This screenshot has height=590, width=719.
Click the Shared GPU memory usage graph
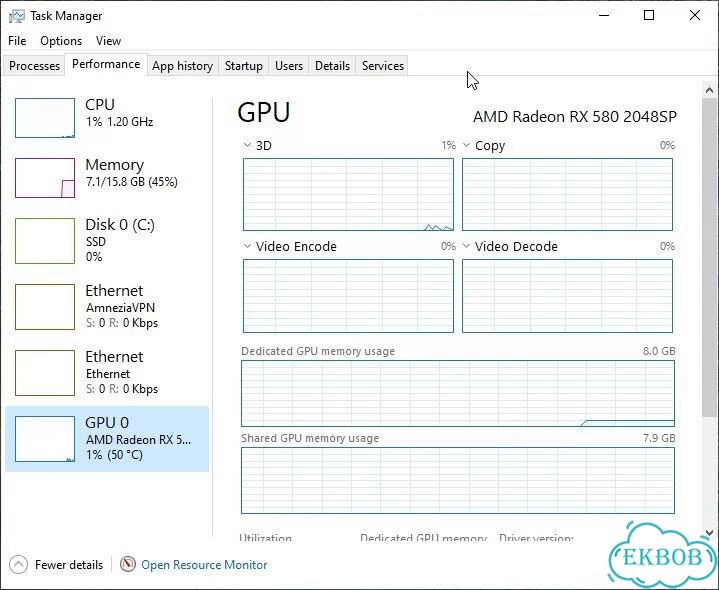coord(458,480)
